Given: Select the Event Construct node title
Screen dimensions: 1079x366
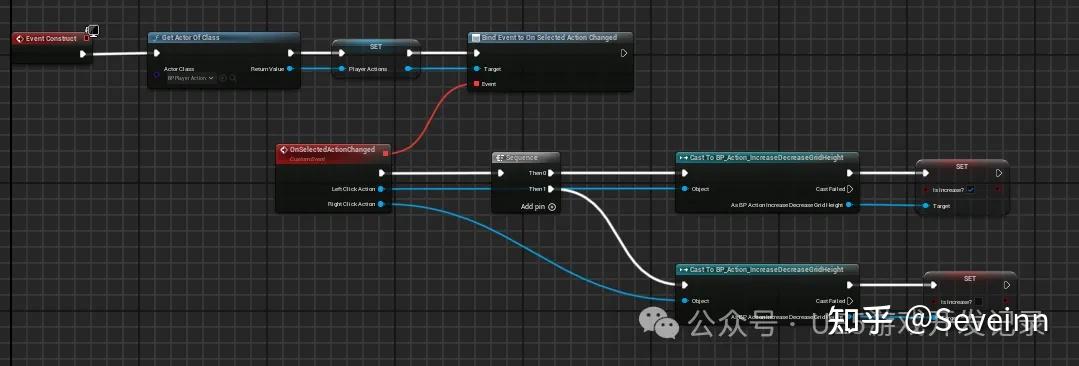Looking at the screenshot, I should tap(51, 39).
